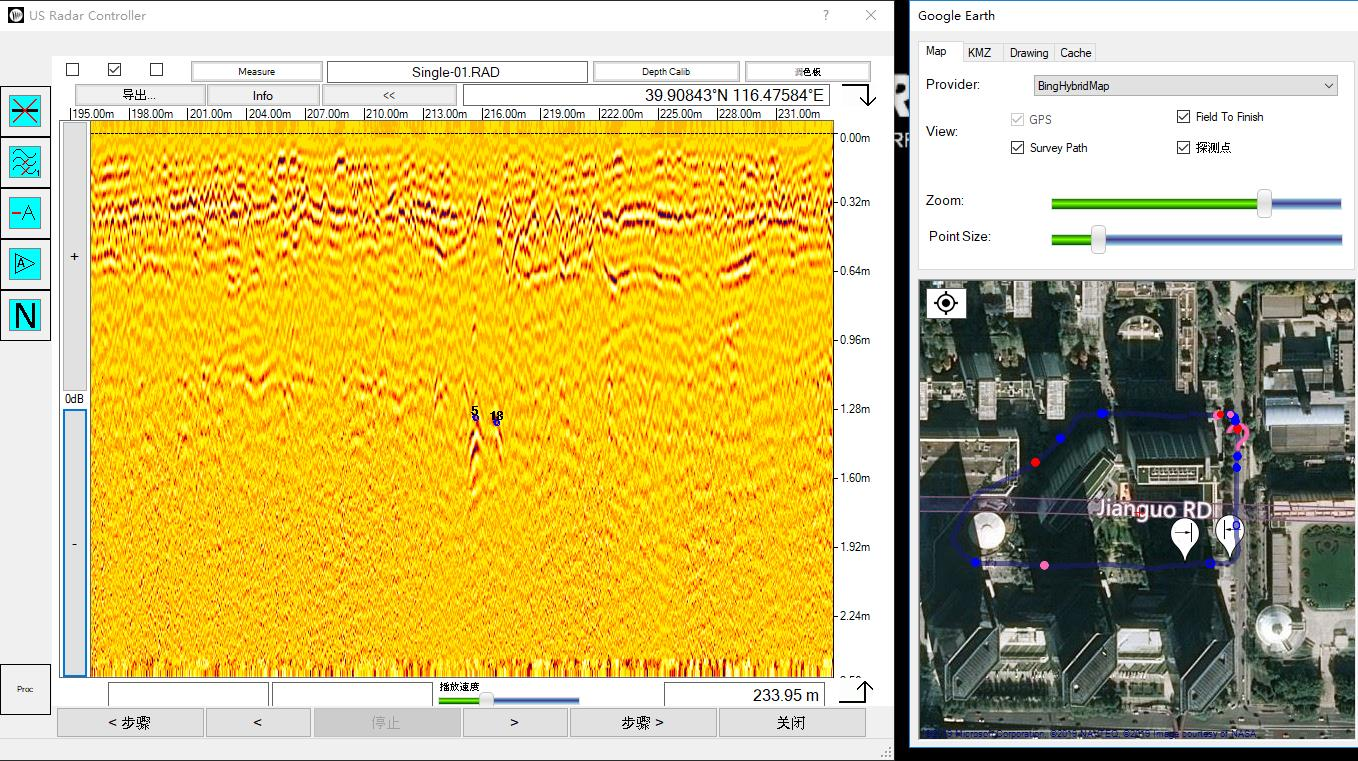Click the Depth Calib button
Viewport: 1358px width, 761px height.
pyautogui.click(x=666, y=72)
